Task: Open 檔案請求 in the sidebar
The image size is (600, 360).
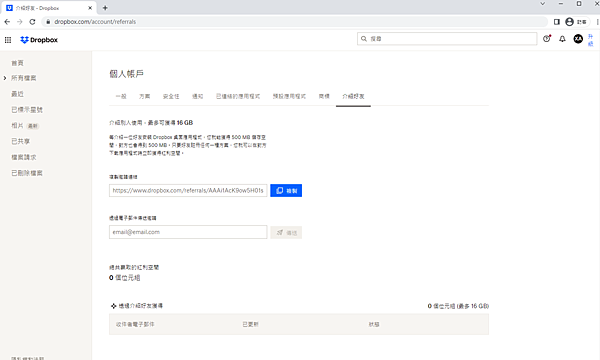Action: pos(24,157)
